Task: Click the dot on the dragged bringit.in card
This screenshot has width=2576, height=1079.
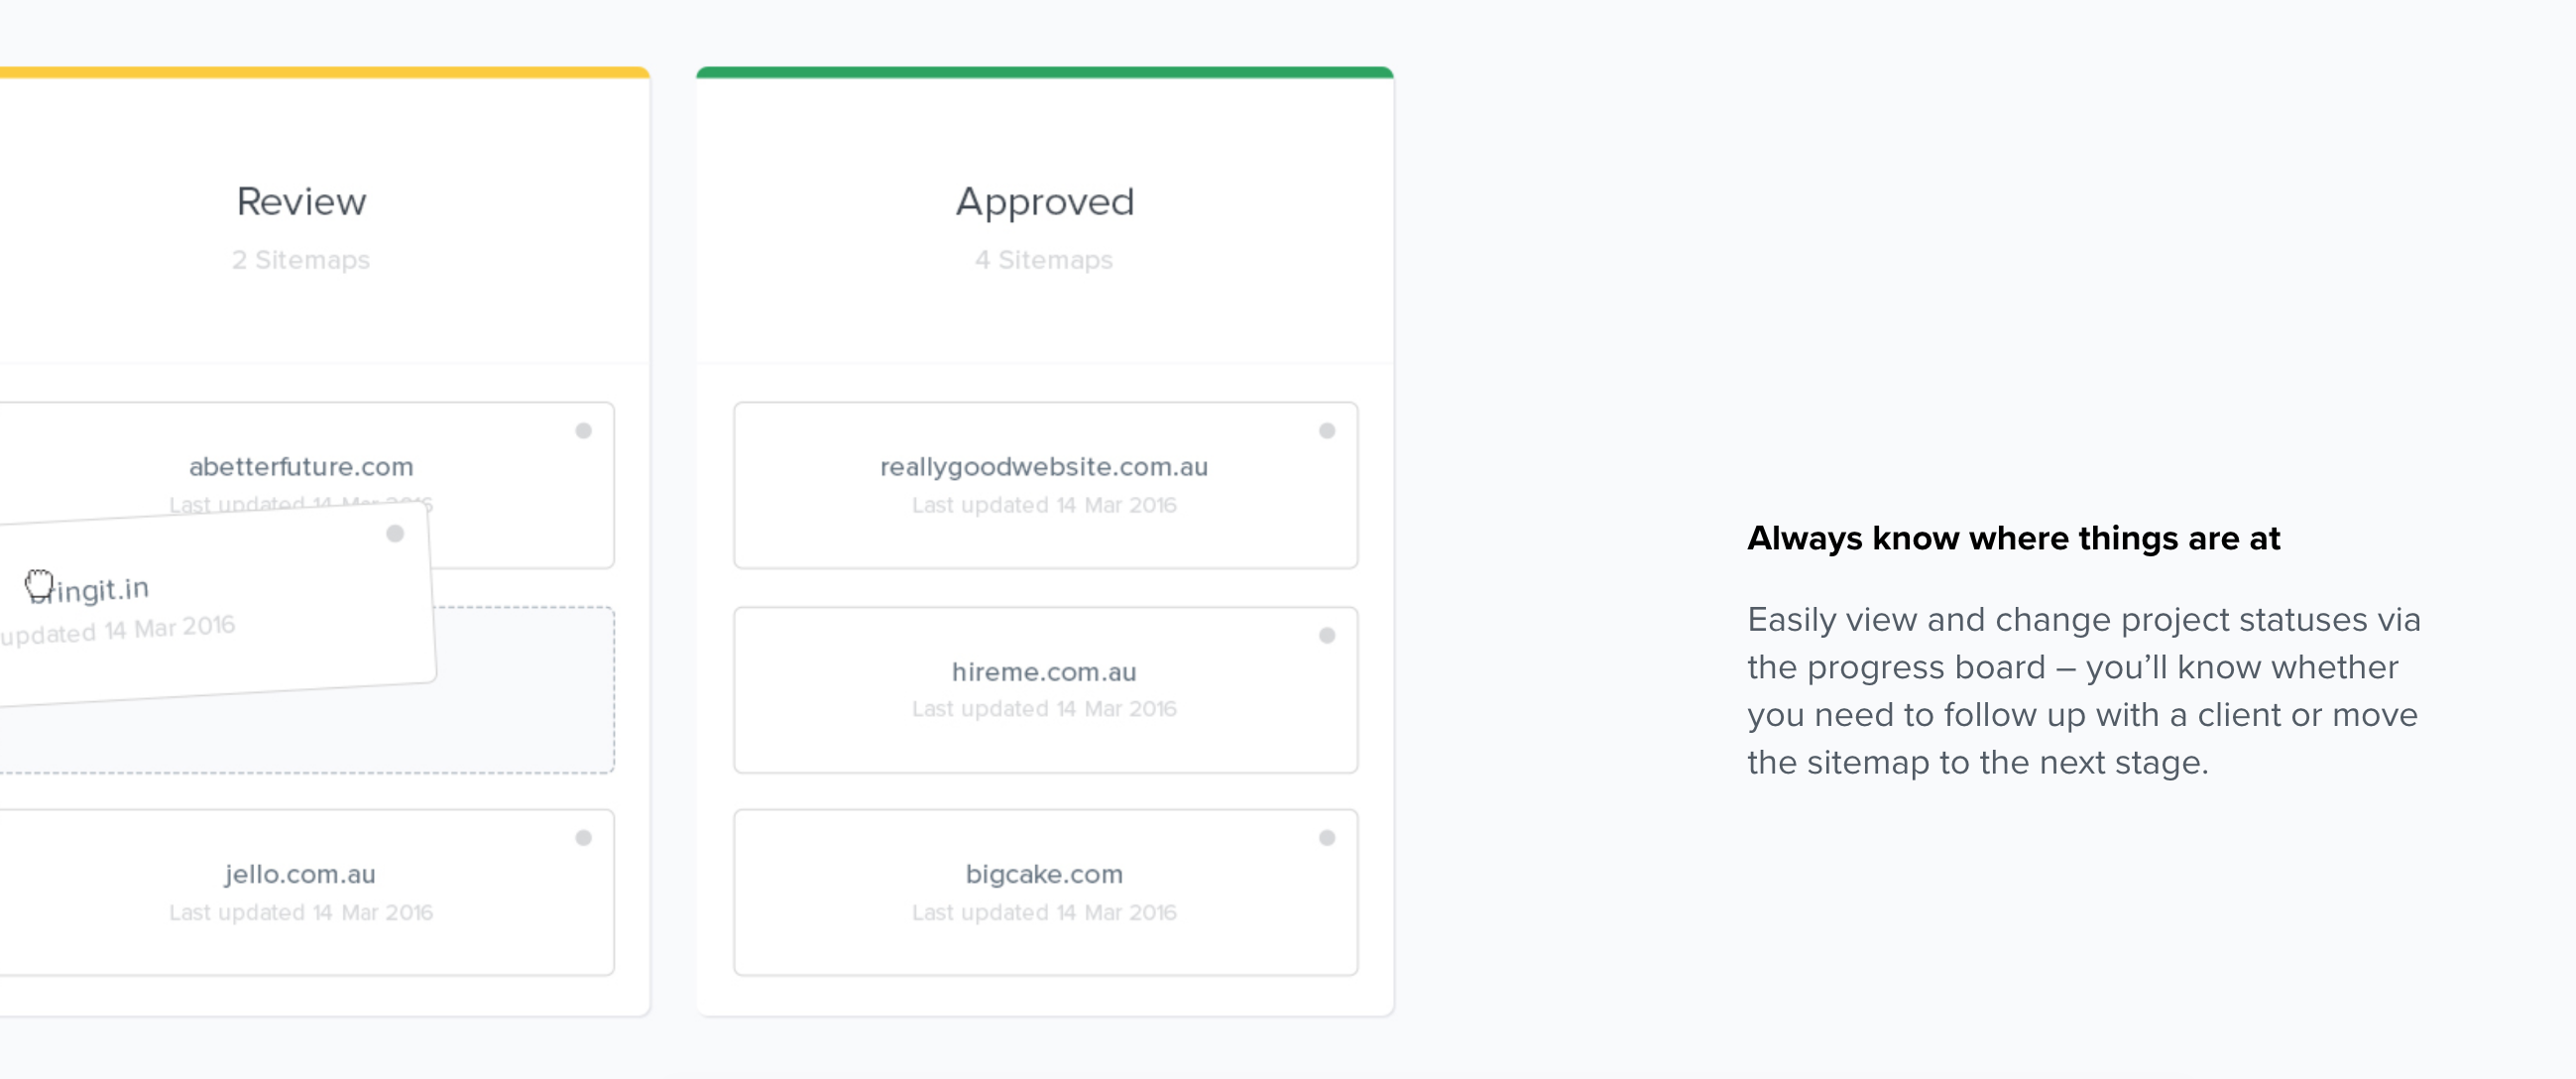Action: pos(395,534)
